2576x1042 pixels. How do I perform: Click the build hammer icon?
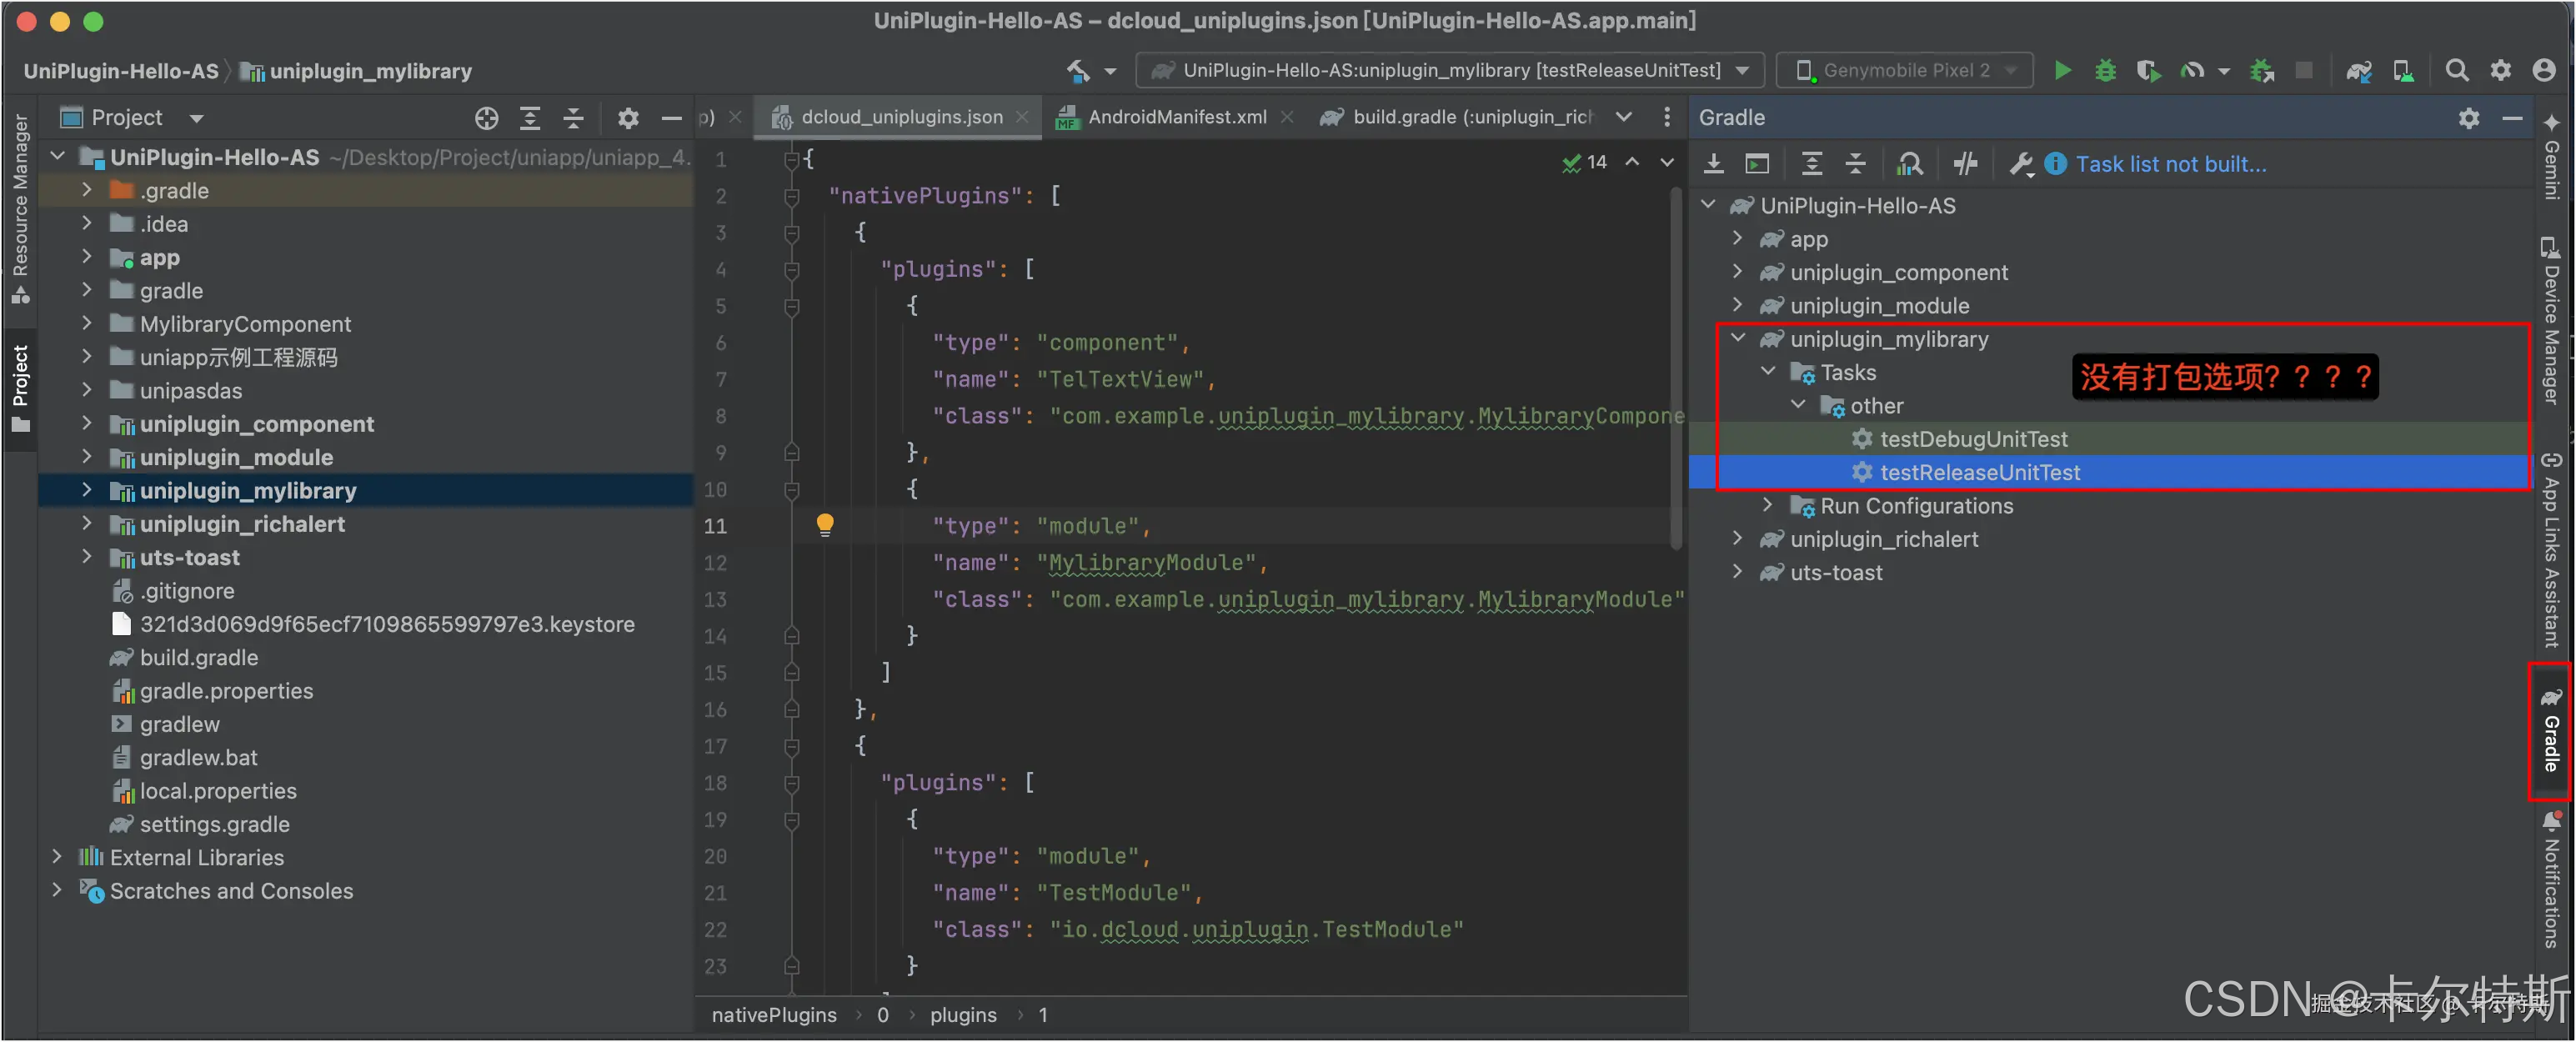[1078, 71]
